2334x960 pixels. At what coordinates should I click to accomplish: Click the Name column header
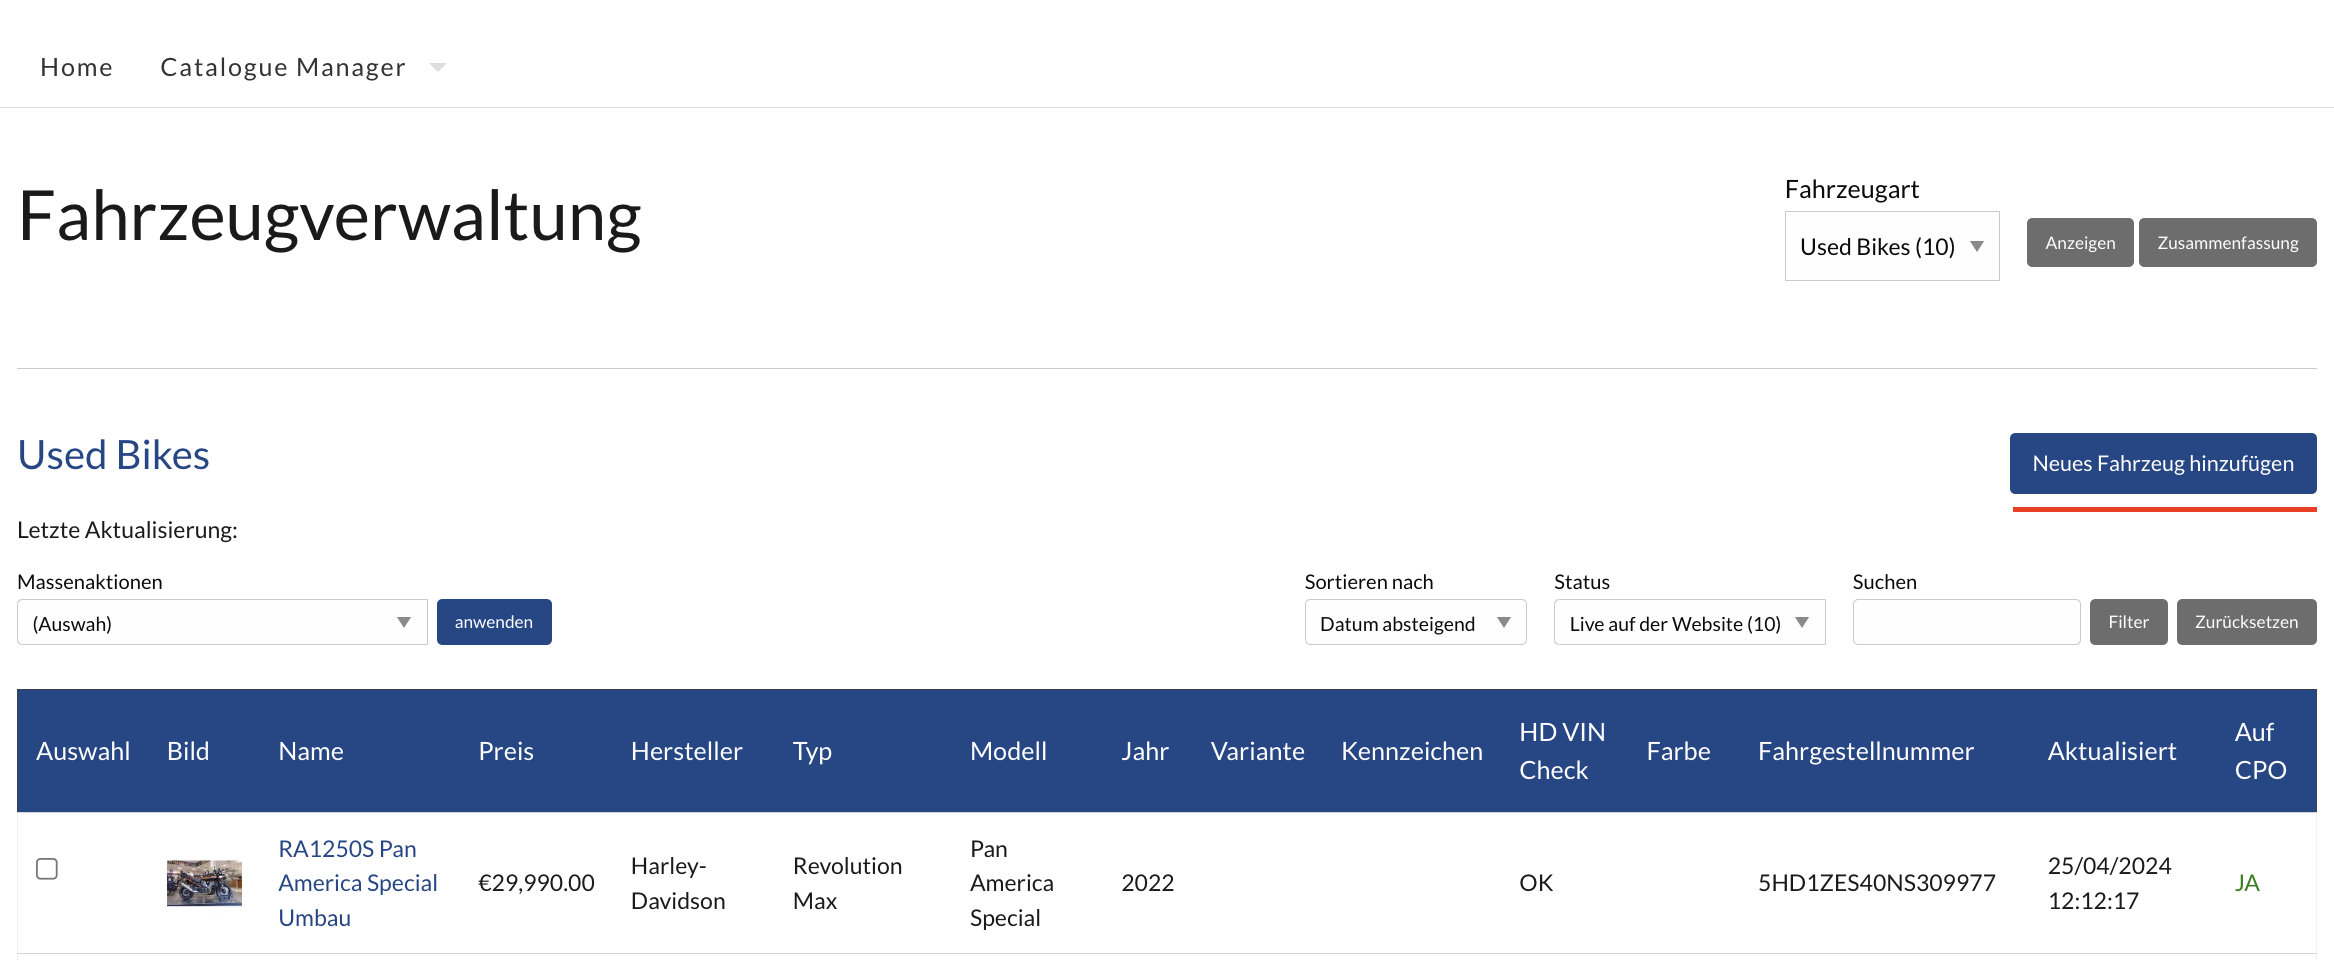point(310,751)
